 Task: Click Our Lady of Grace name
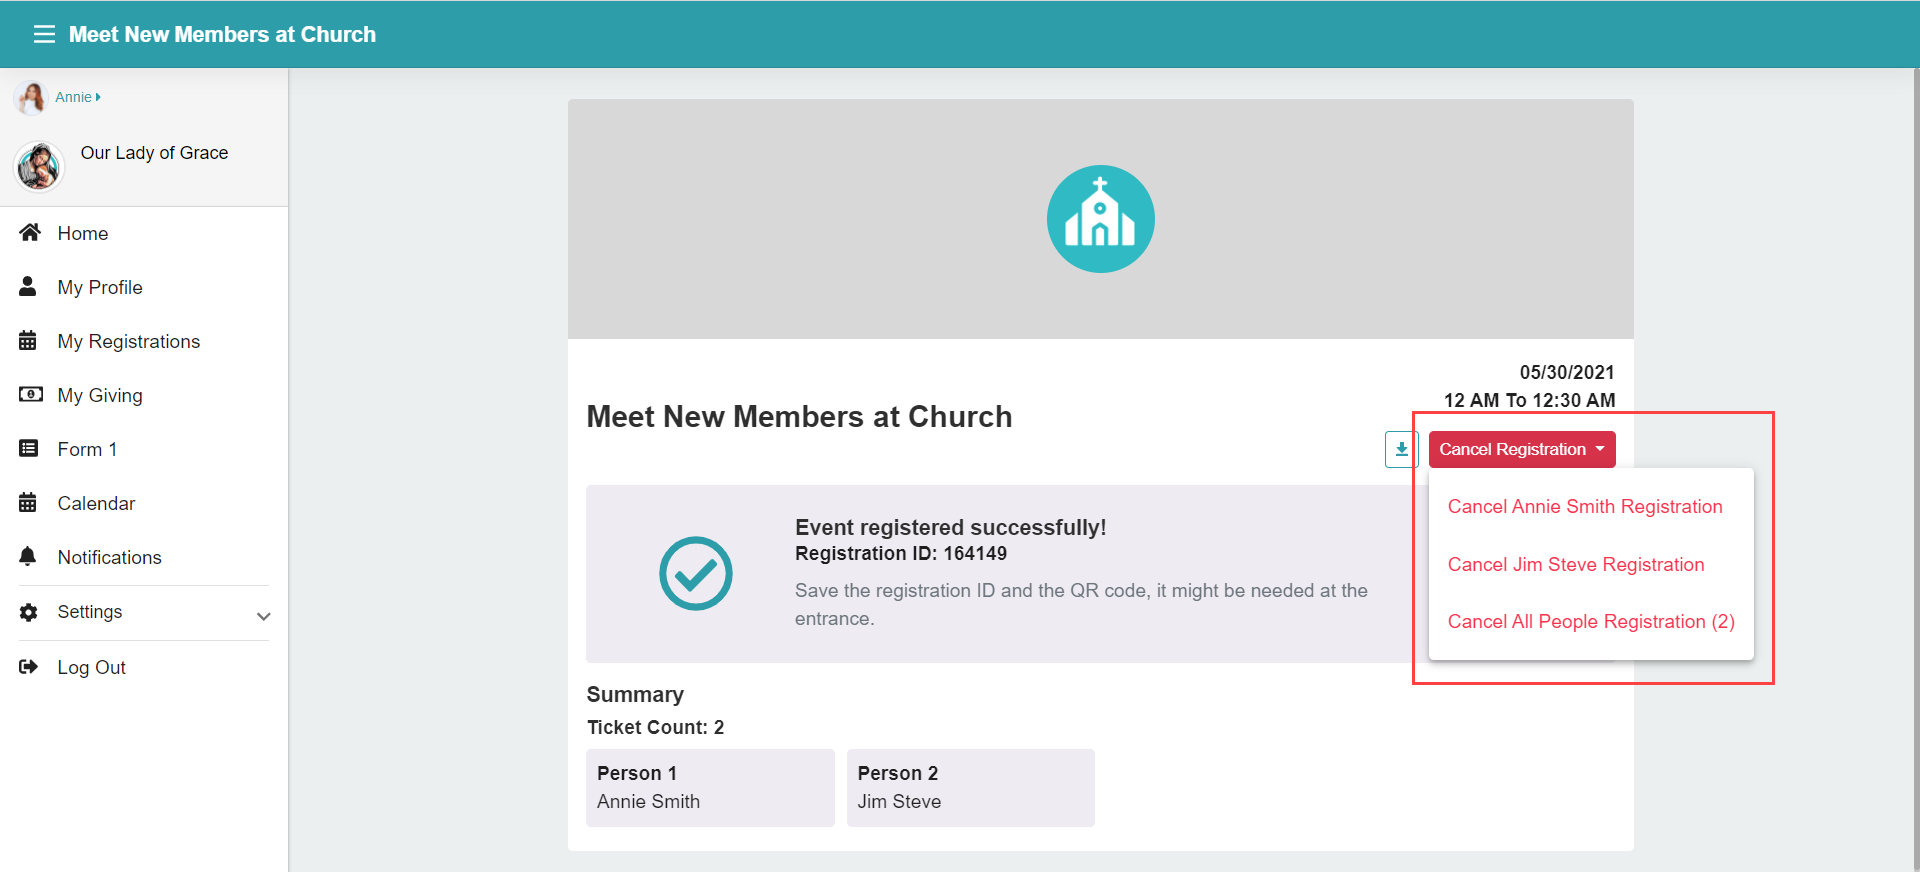point(154,153)
